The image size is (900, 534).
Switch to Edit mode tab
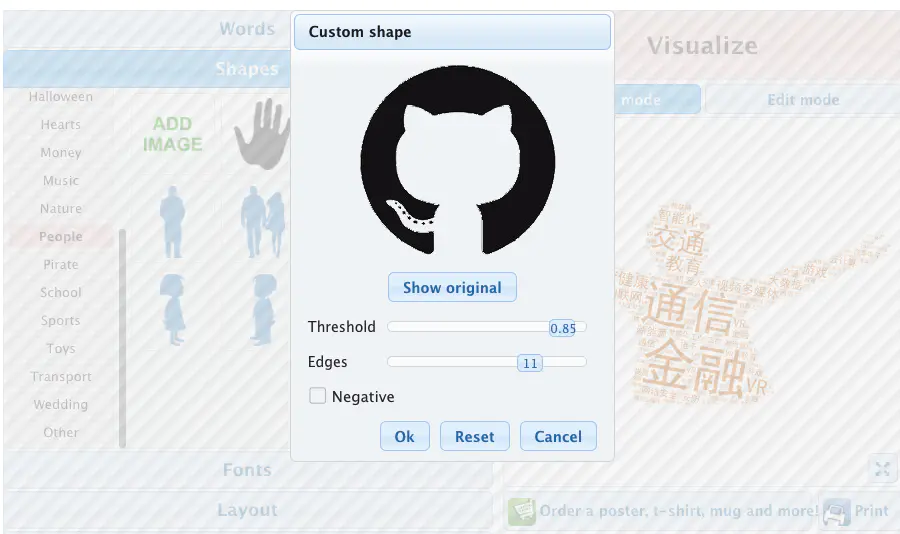click(x=802, y=100)
